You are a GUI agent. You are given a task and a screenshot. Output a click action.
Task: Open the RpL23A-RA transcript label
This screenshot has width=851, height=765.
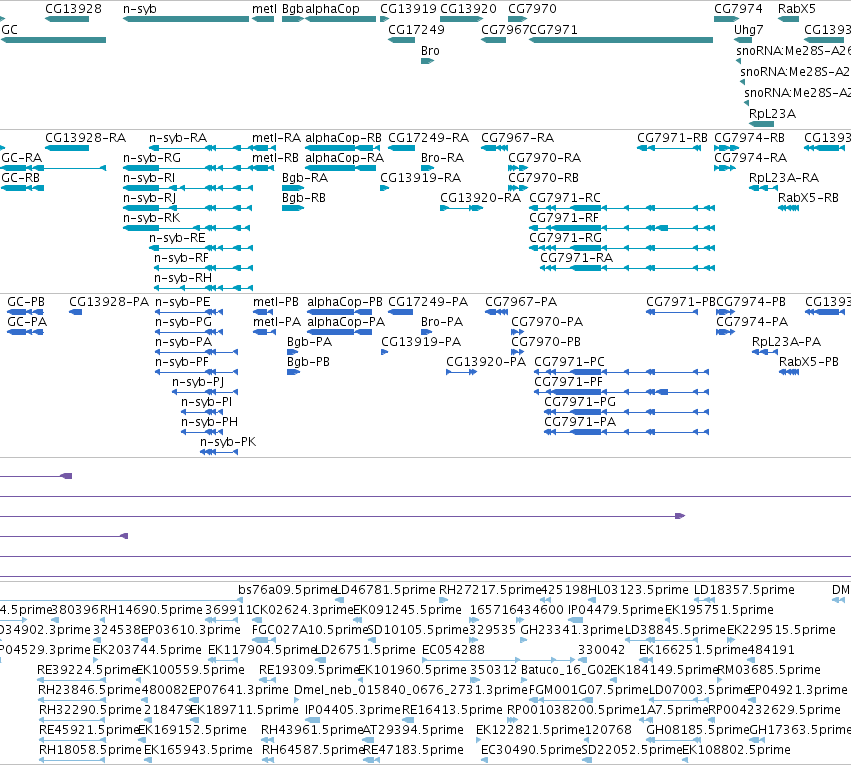pos(784,178)
